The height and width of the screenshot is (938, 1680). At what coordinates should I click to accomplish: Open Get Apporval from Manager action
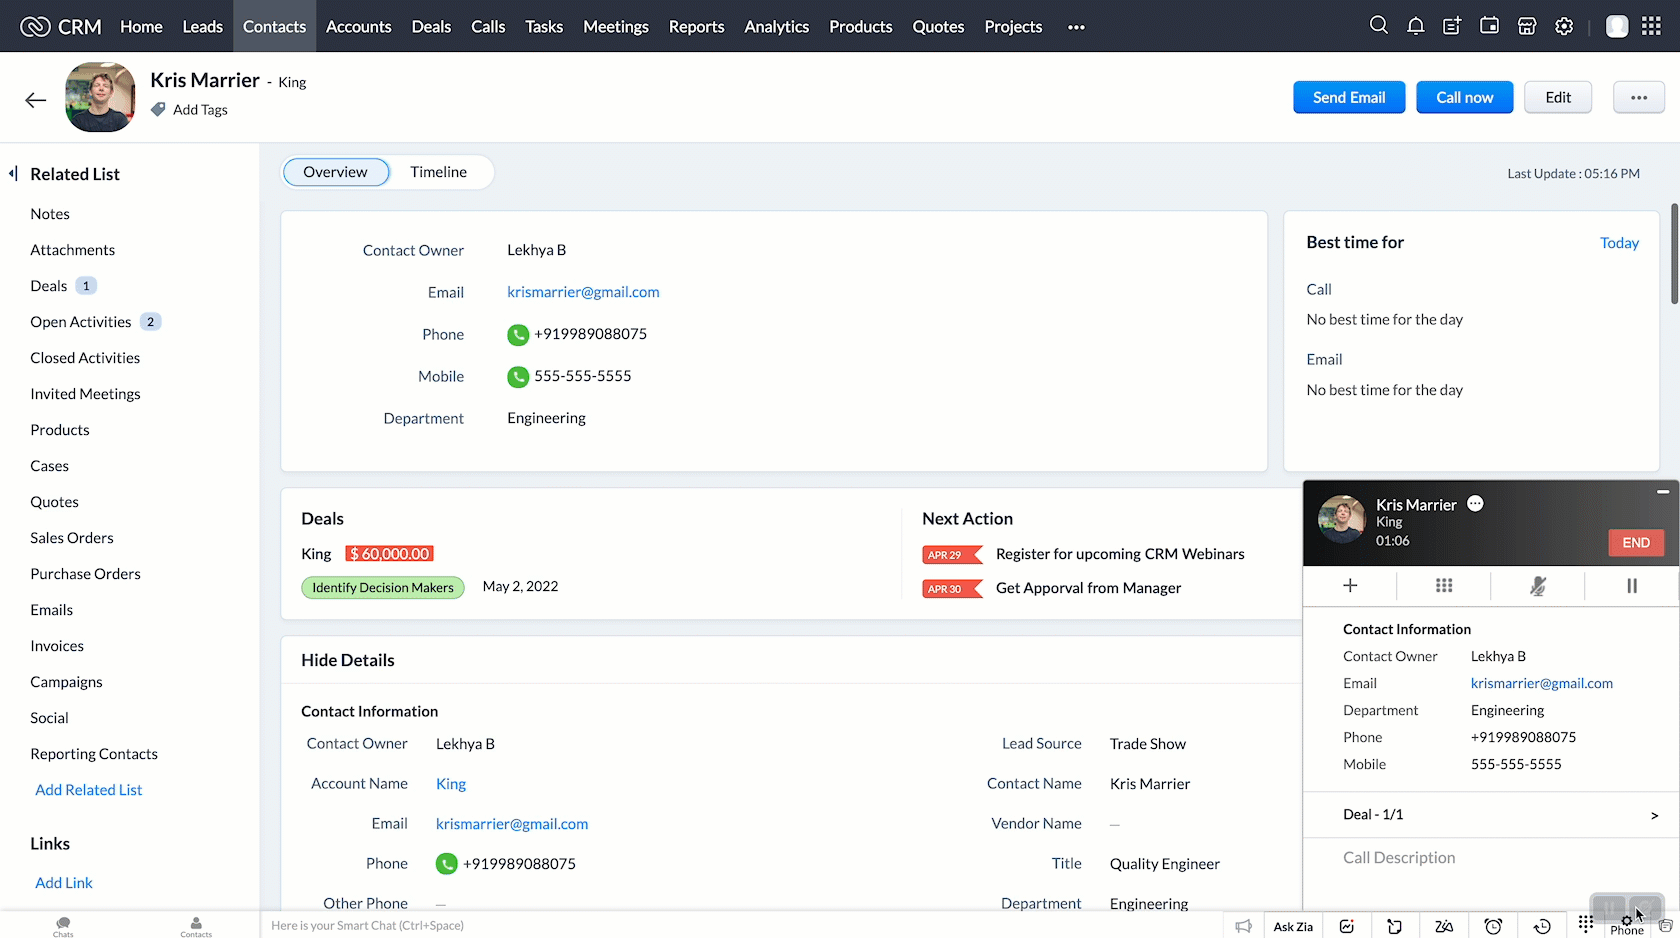[x=1088, y=588]
